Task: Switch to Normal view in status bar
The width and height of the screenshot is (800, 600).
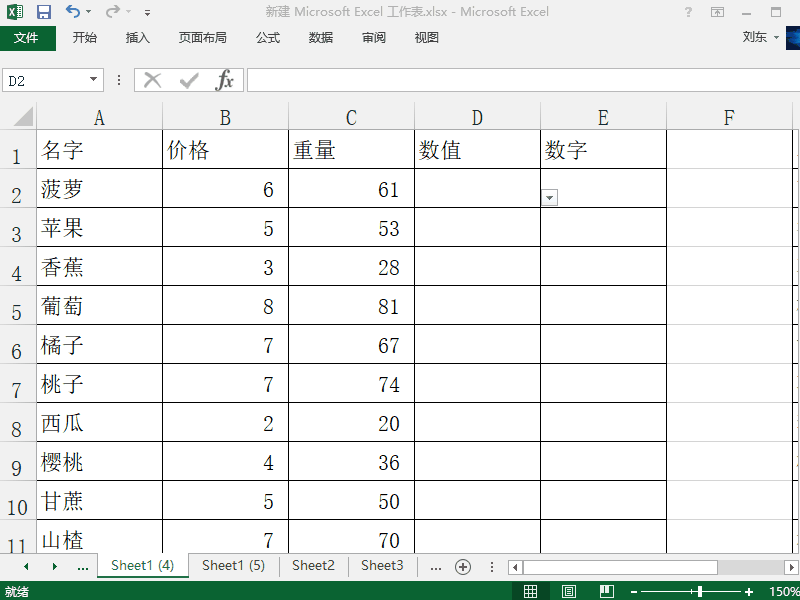Action: [x=531, y=591]
